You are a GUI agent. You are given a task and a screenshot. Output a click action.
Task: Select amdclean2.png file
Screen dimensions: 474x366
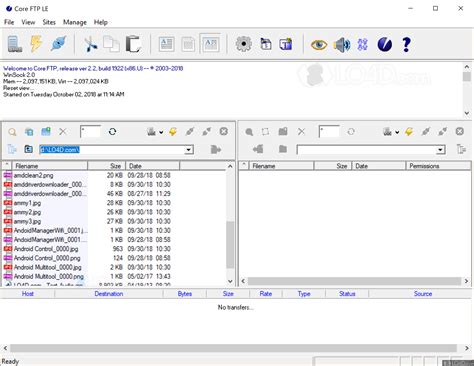(33, 175)
